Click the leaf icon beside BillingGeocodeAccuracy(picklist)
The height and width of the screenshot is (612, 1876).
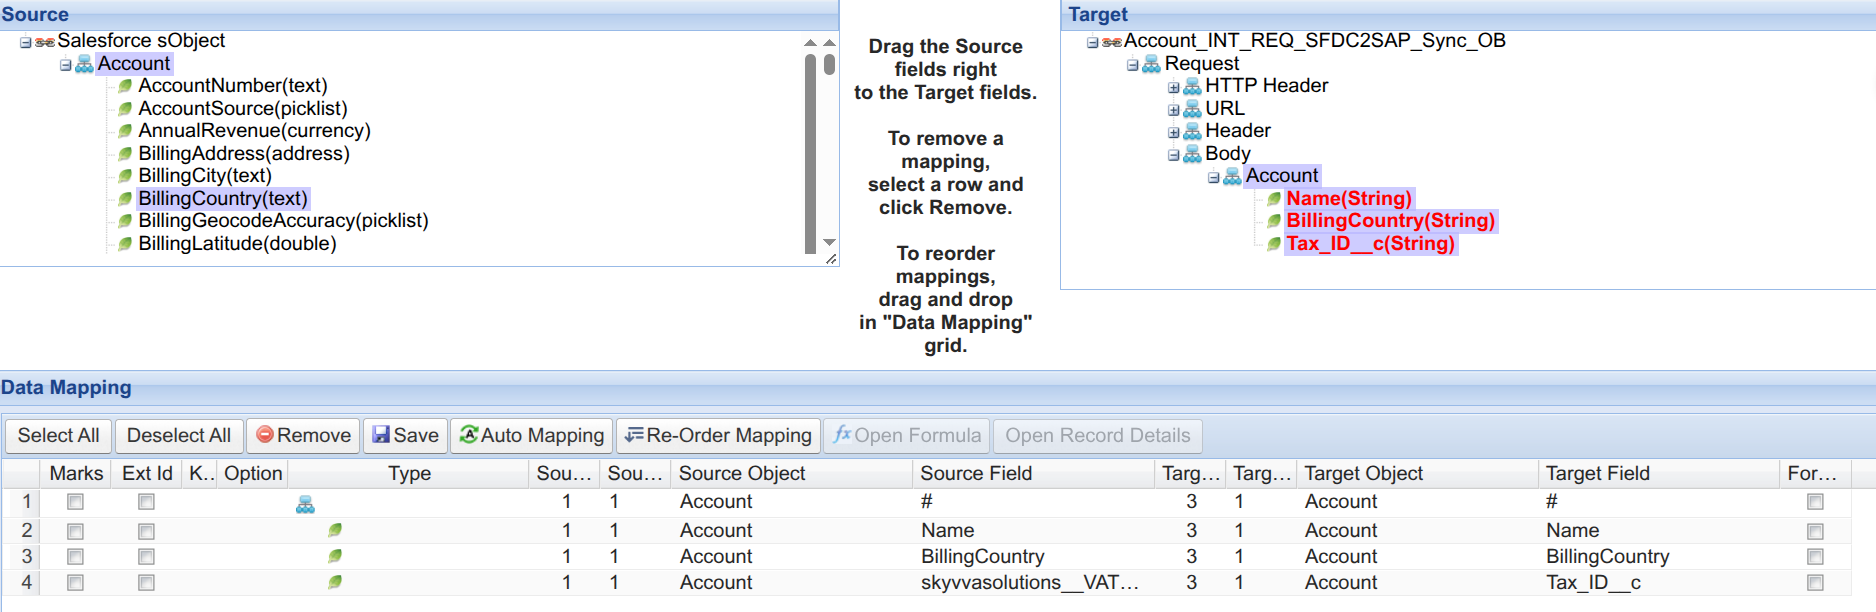click(x=125, y=221)
